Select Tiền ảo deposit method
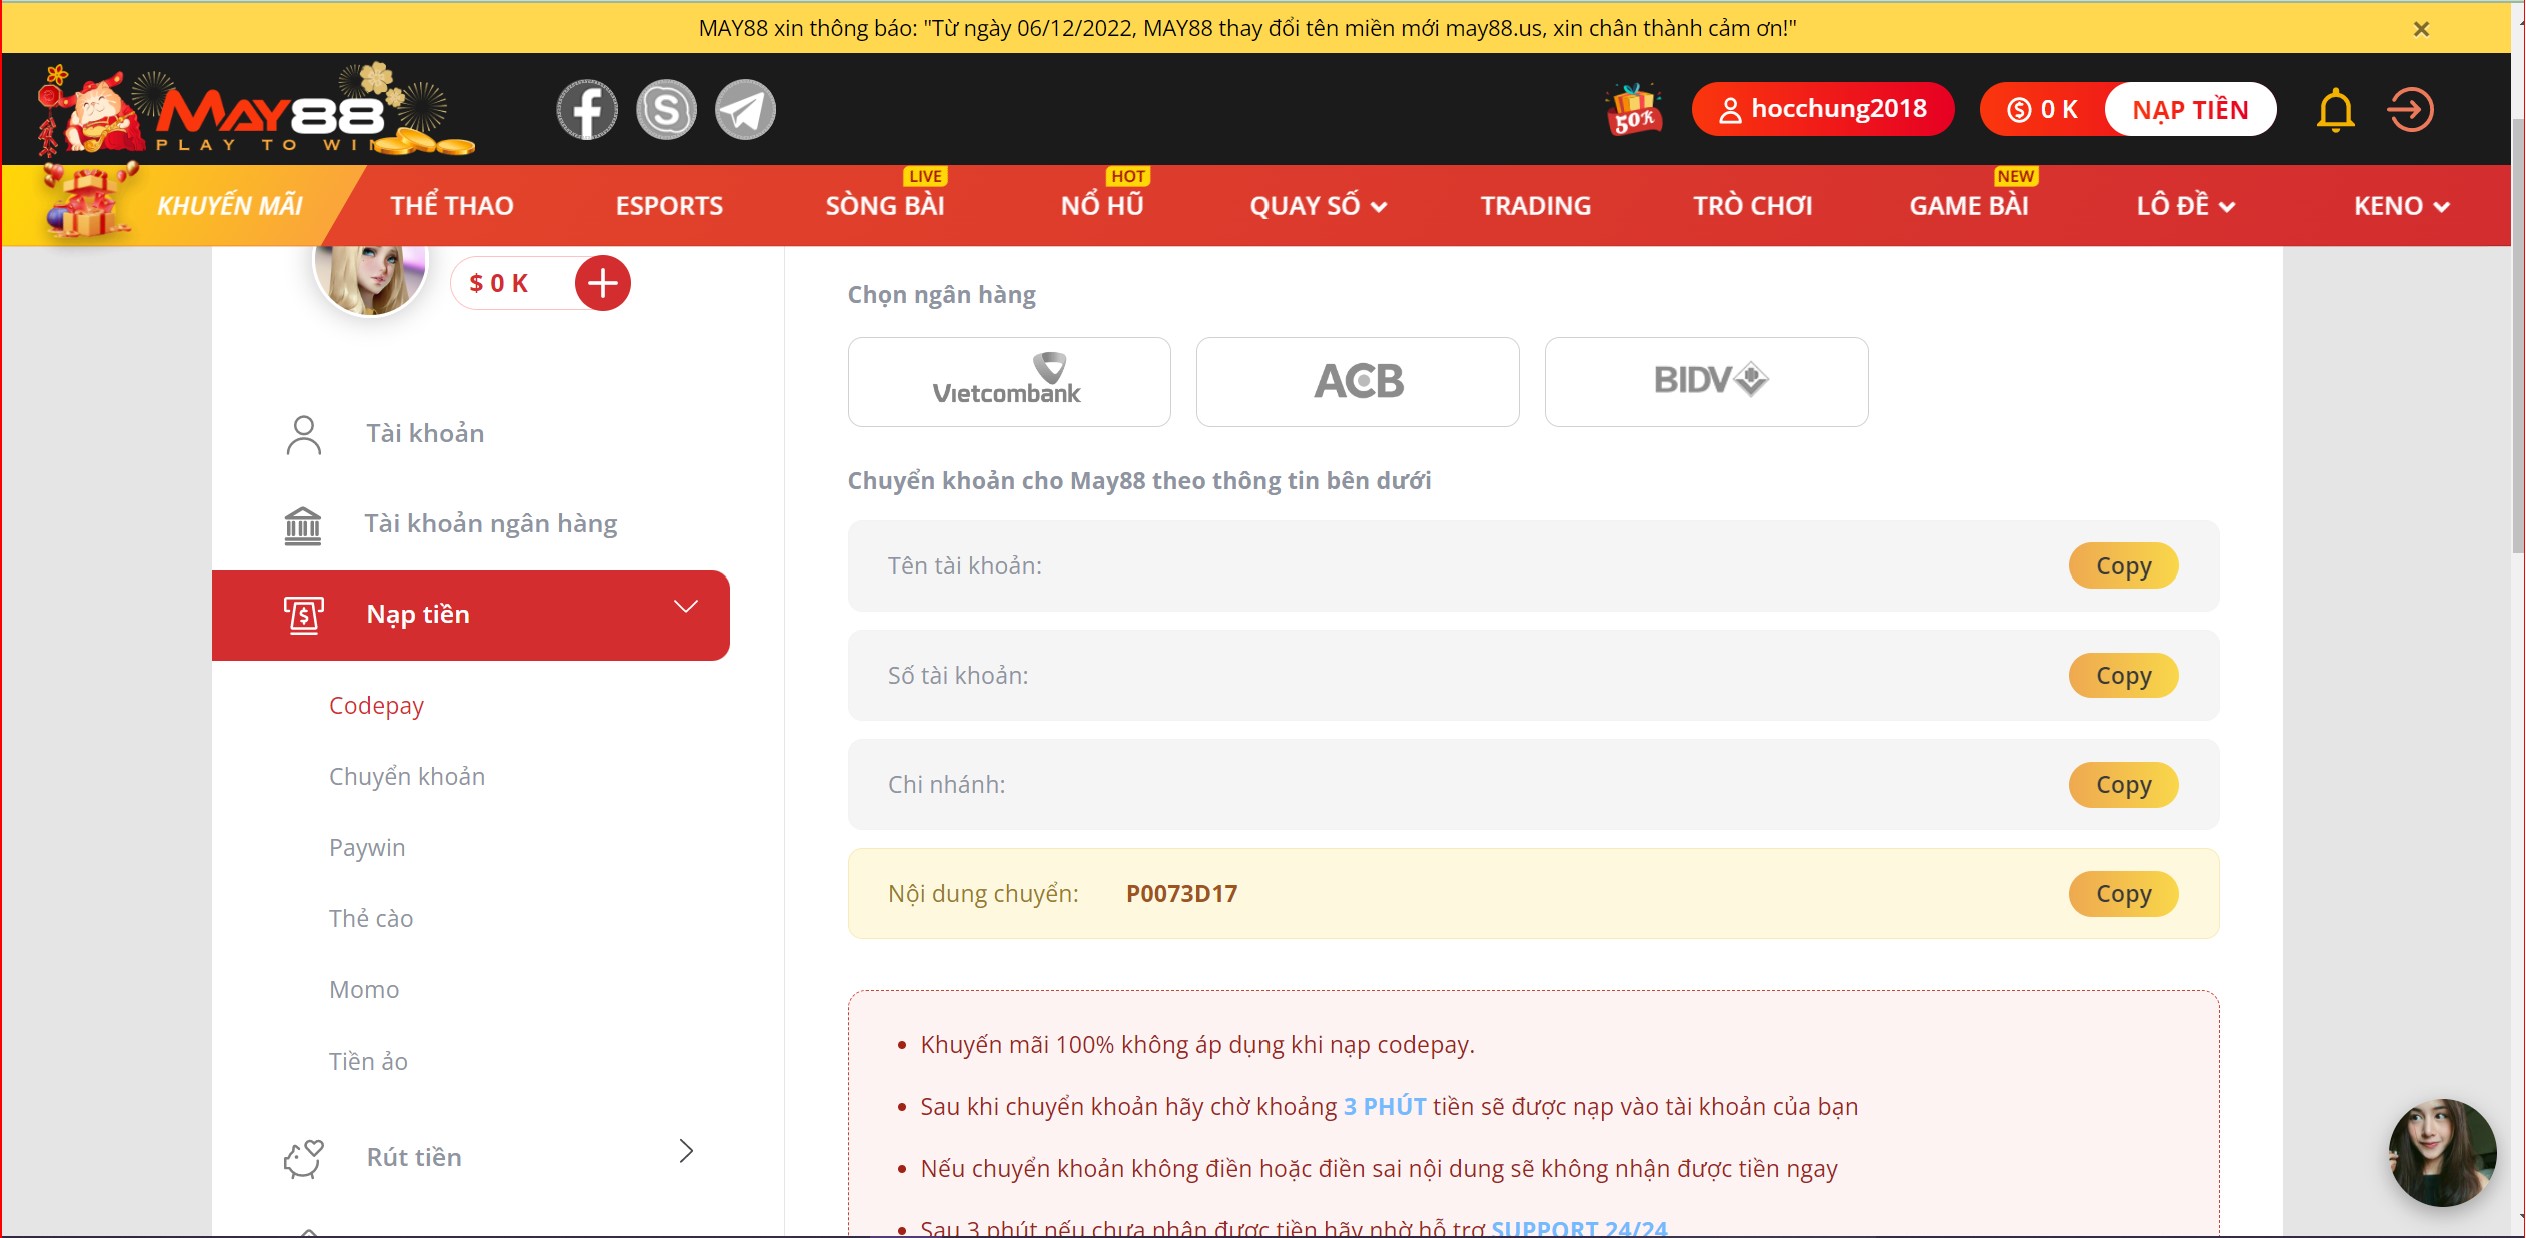The width and height of the screenshot is (2526, 1238). [368, 1062]
